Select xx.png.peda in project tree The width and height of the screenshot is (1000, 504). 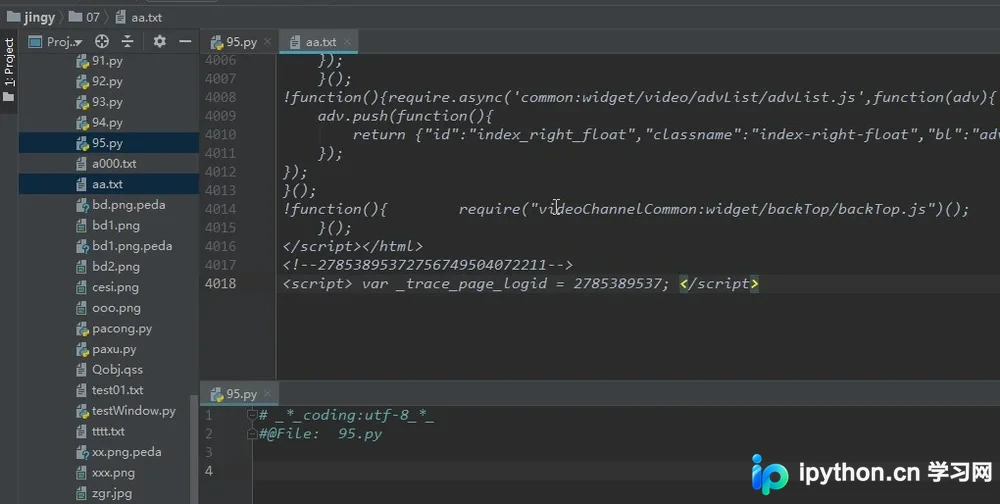pyautogui.click(x=126, y=452)
